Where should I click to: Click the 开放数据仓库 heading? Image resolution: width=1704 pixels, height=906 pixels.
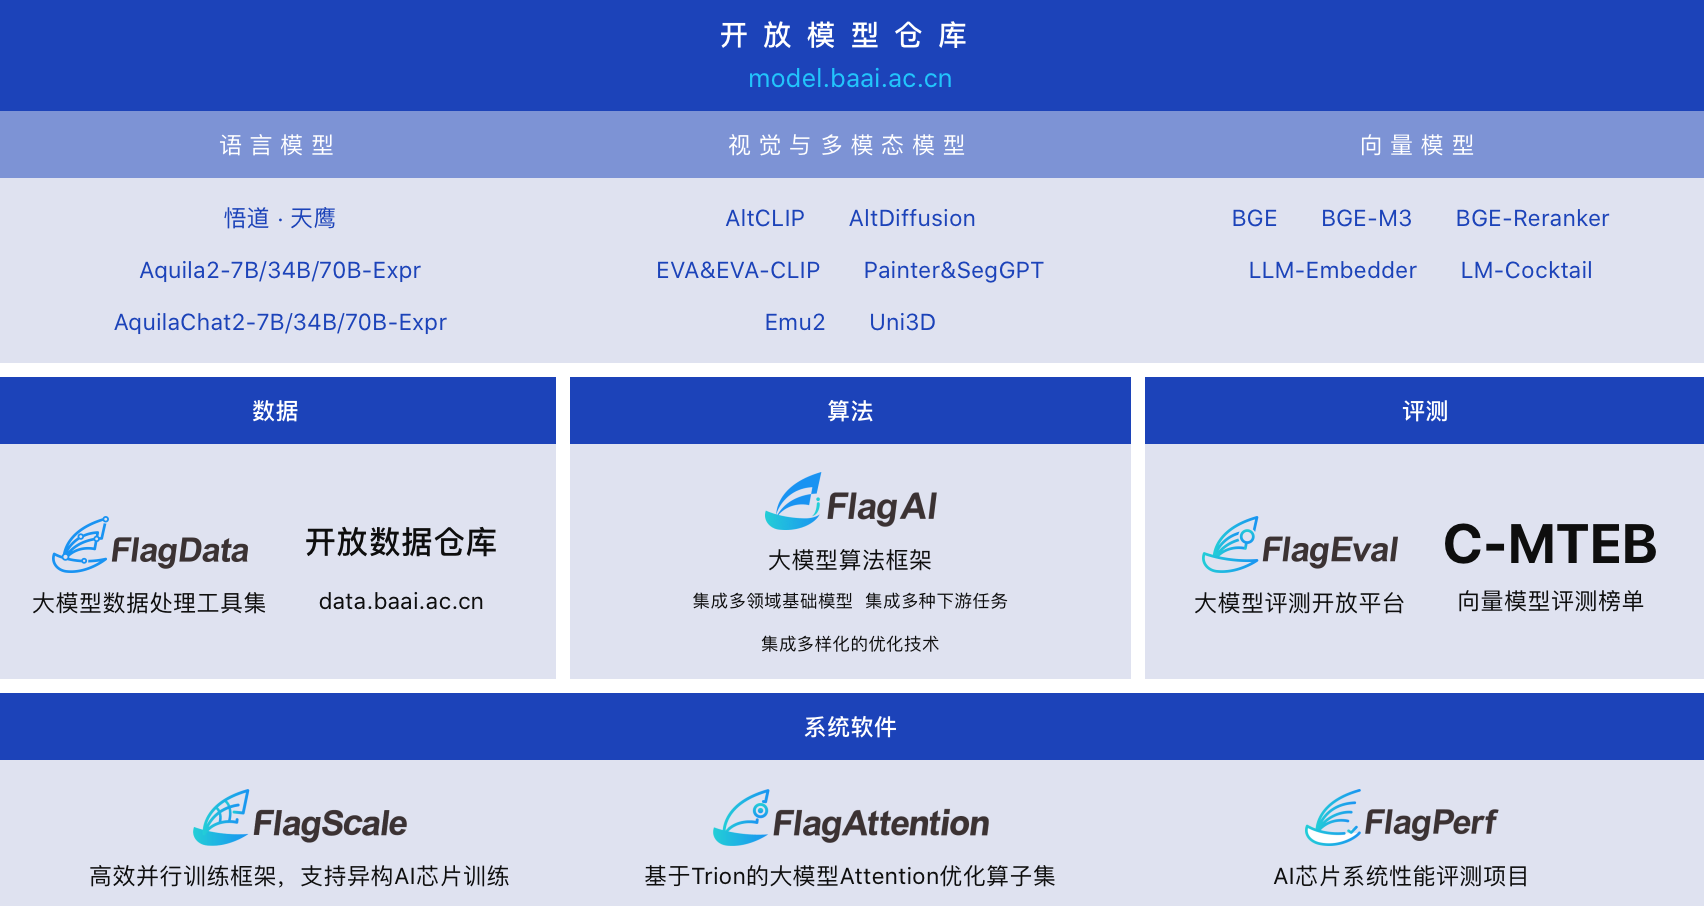point(401,542)
